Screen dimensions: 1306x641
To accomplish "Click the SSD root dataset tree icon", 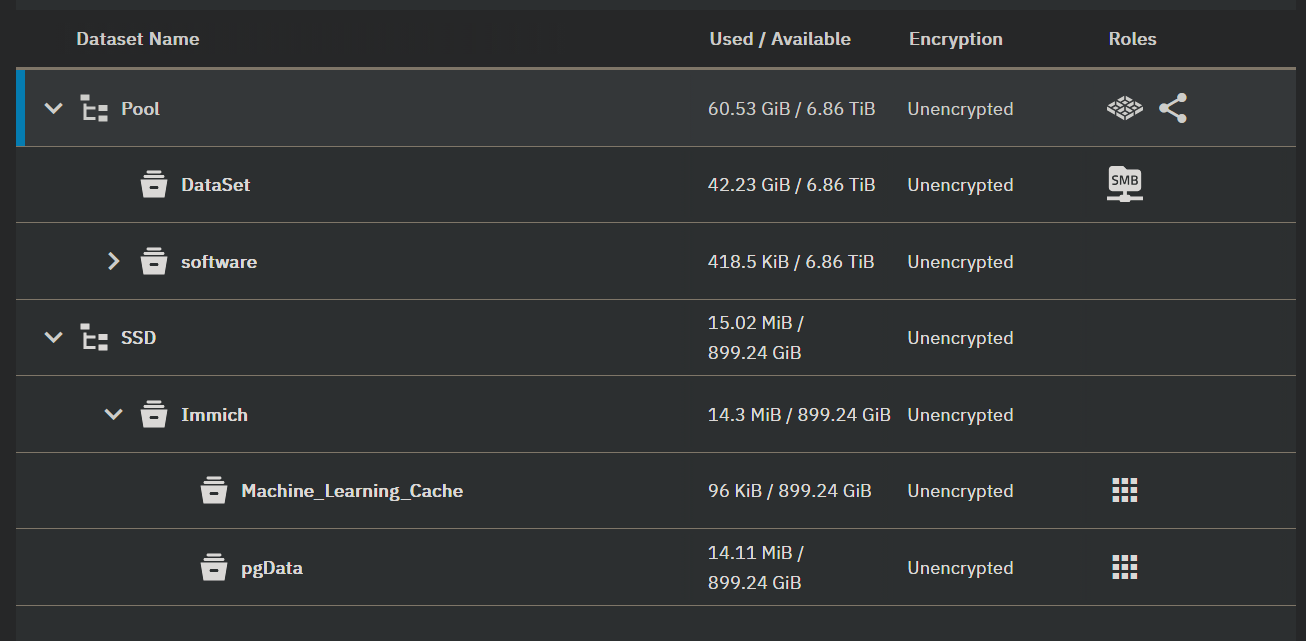I will pyautogui.click(x=95, y=338).
